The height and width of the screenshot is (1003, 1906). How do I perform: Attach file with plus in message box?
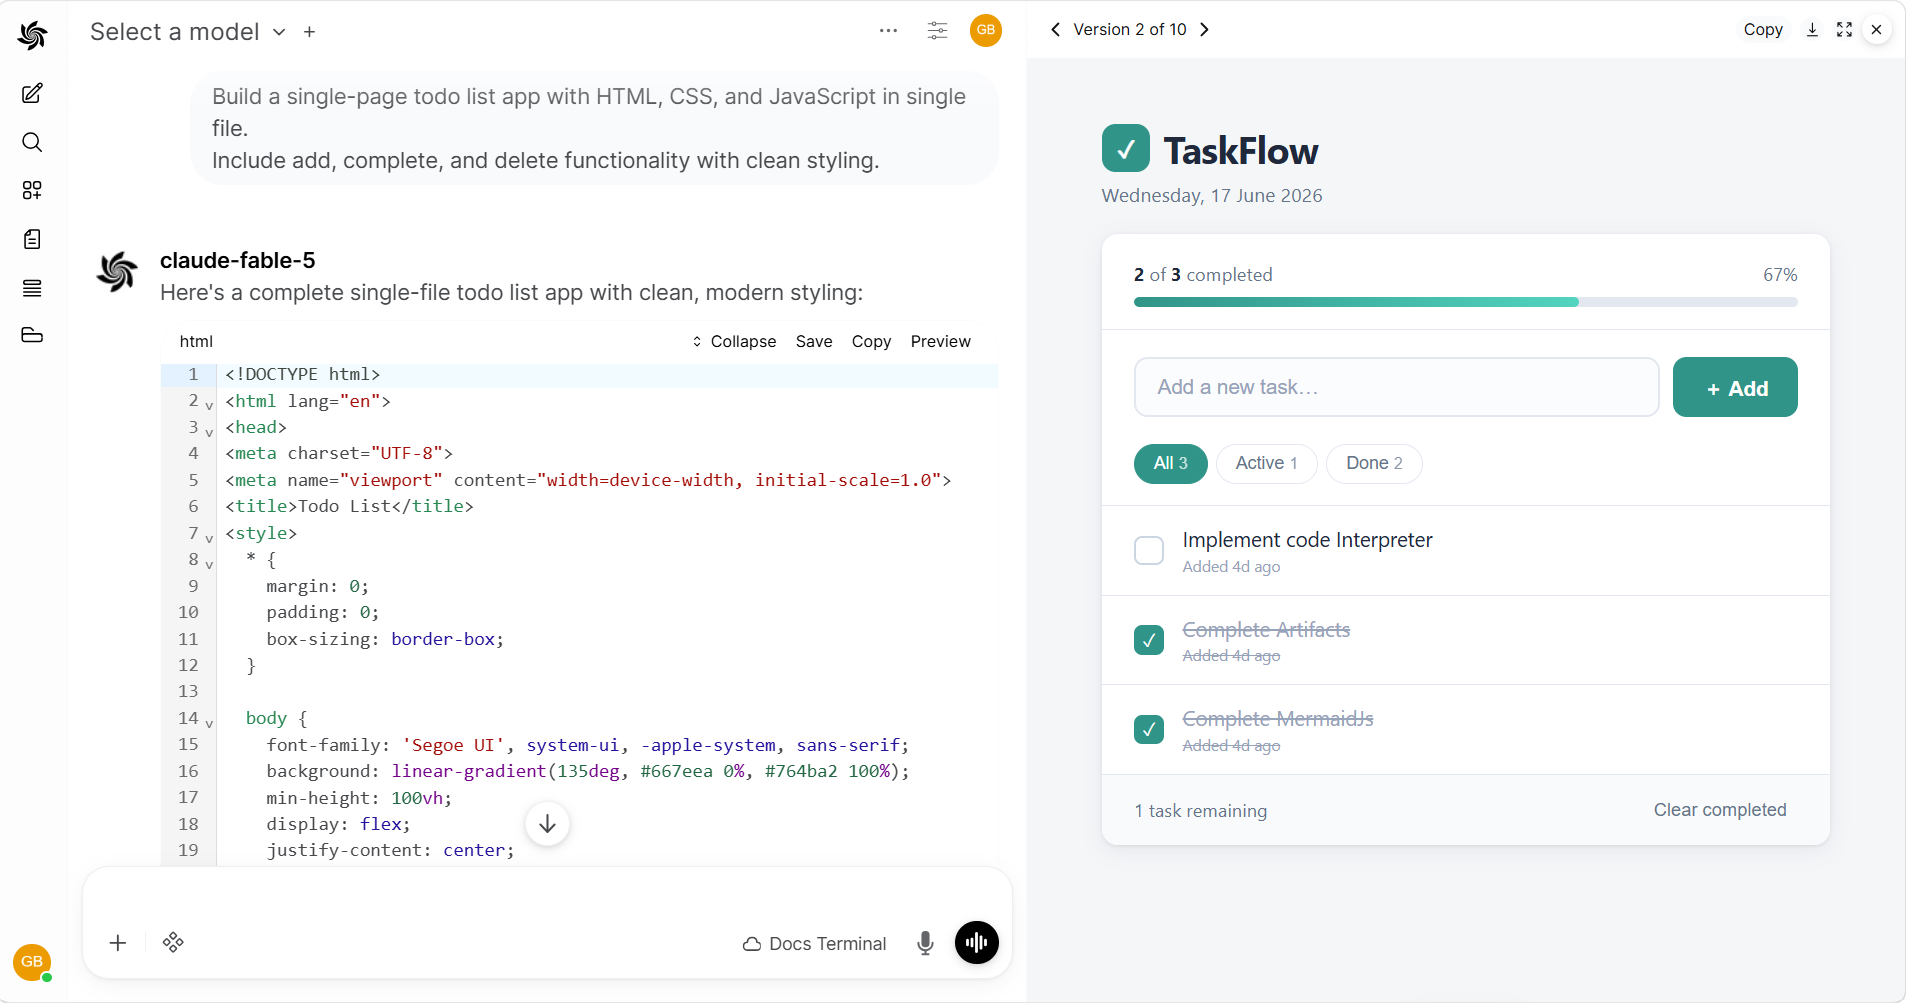(x=118, y=943)
